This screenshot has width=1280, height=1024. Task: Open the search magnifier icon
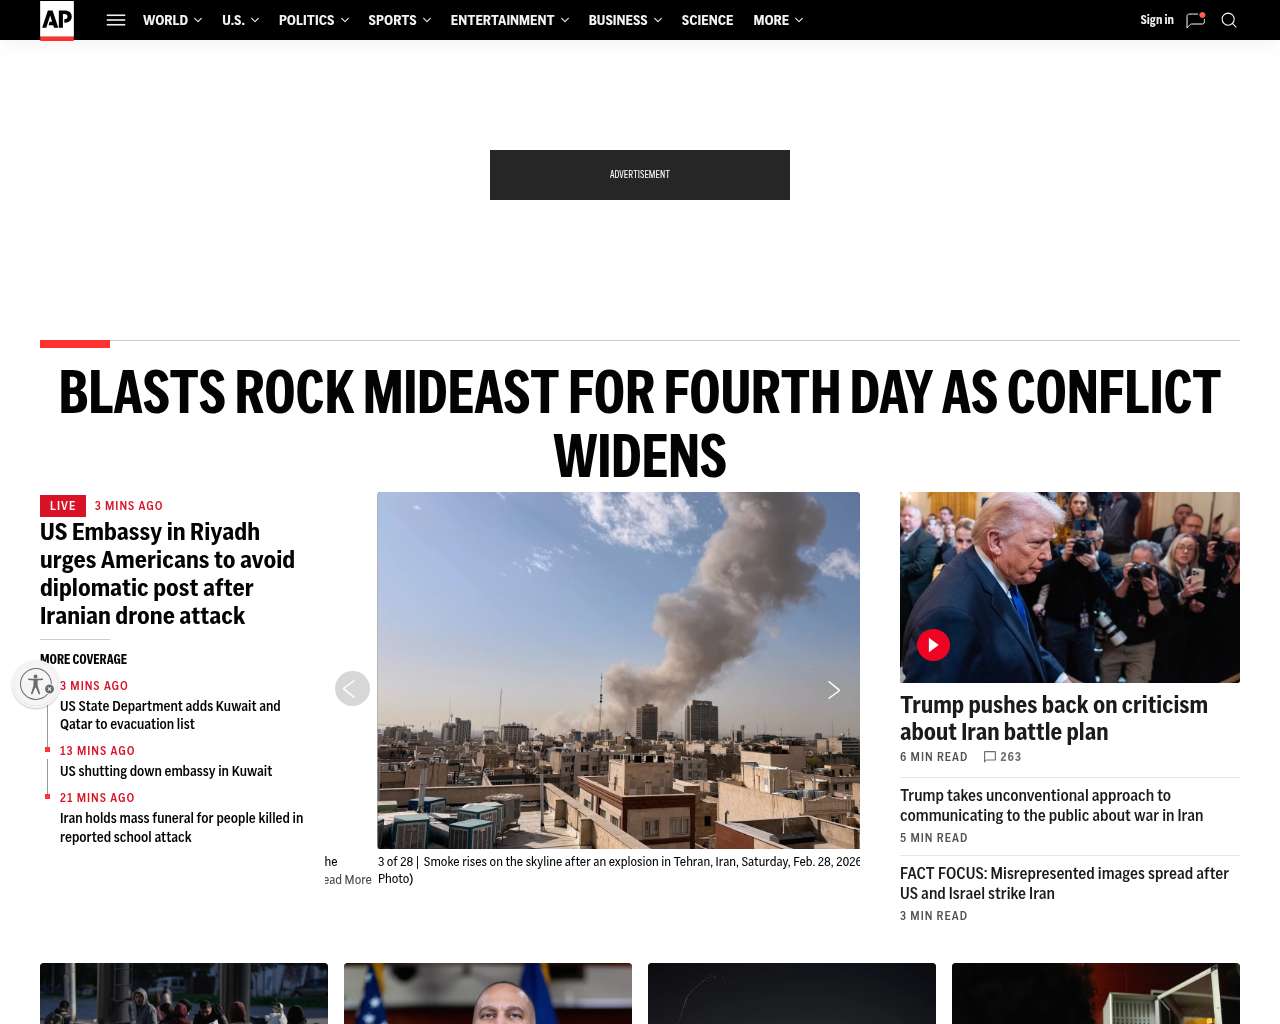[x=1229, y=20]
